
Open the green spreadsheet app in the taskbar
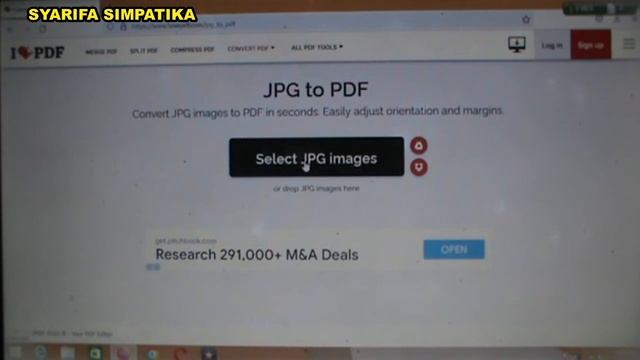tap(95, 353)
